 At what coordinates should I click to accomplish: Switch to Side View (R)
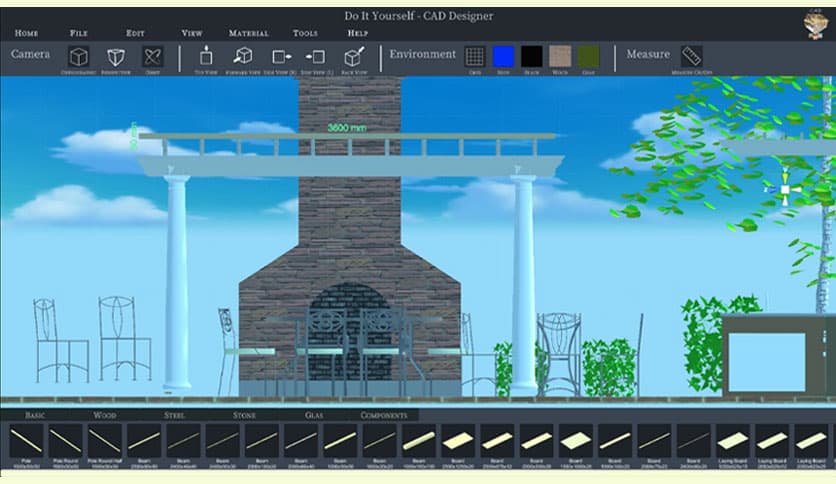tap(281, 57)
